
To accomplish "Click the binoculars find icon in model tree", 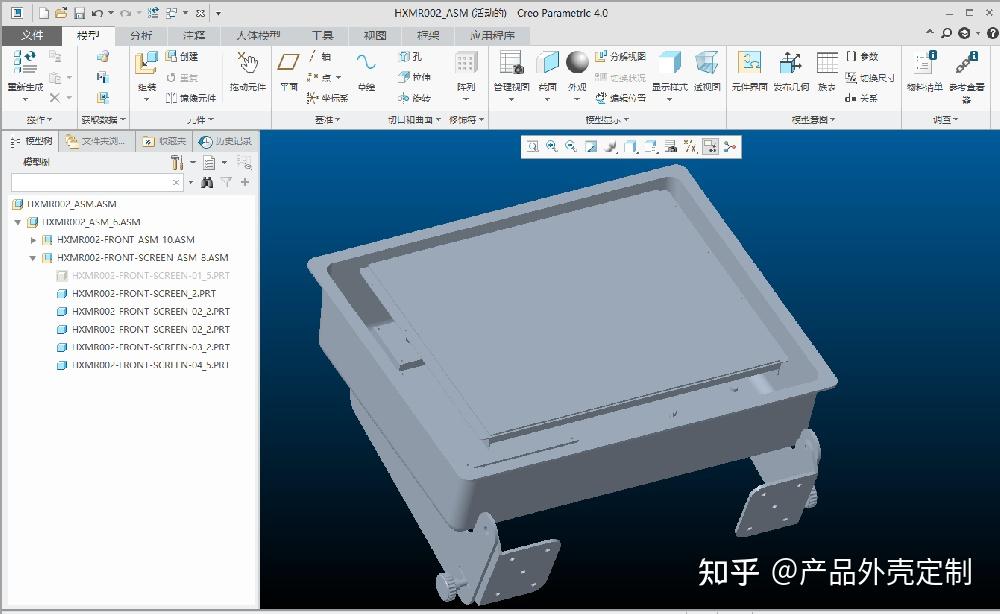I will point(207,182).
